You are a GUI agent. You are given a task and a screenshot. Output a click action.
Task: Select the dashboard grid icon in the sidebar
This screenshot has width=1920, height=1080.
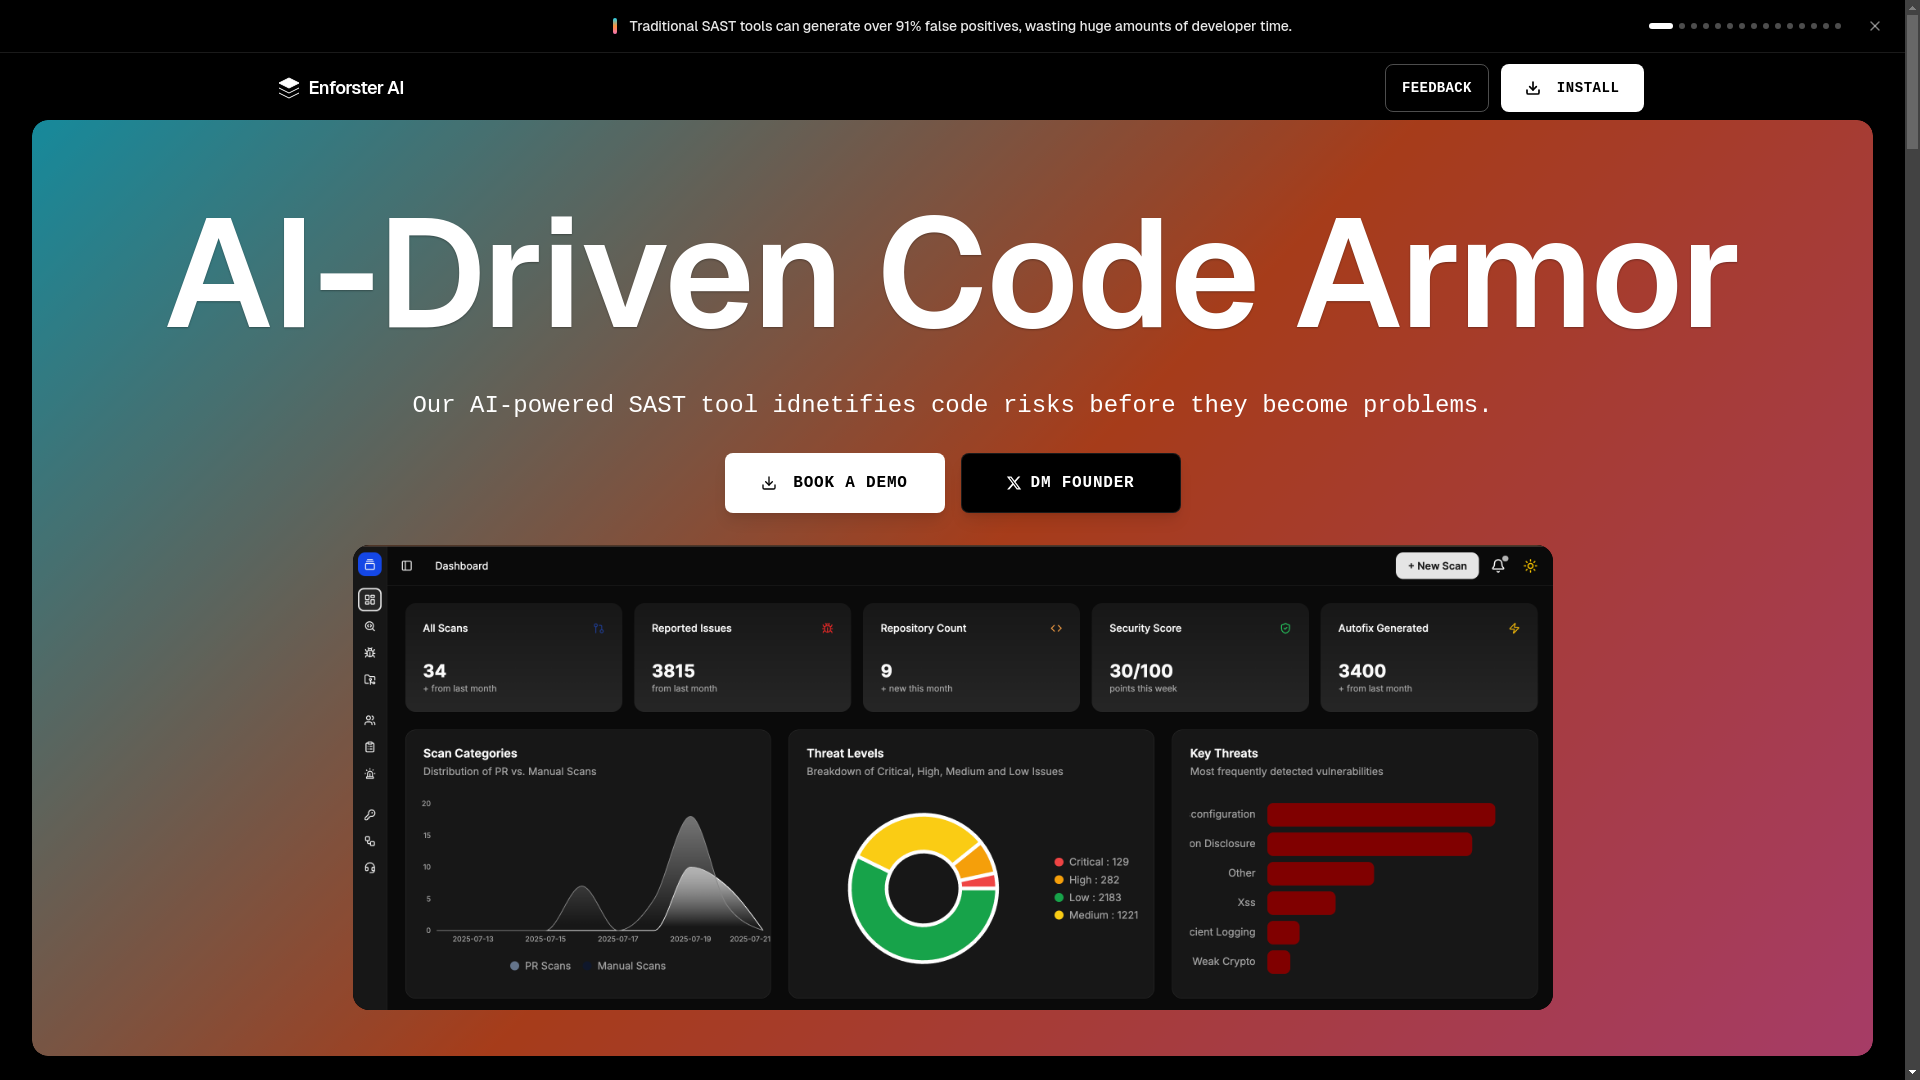point(370,600)
